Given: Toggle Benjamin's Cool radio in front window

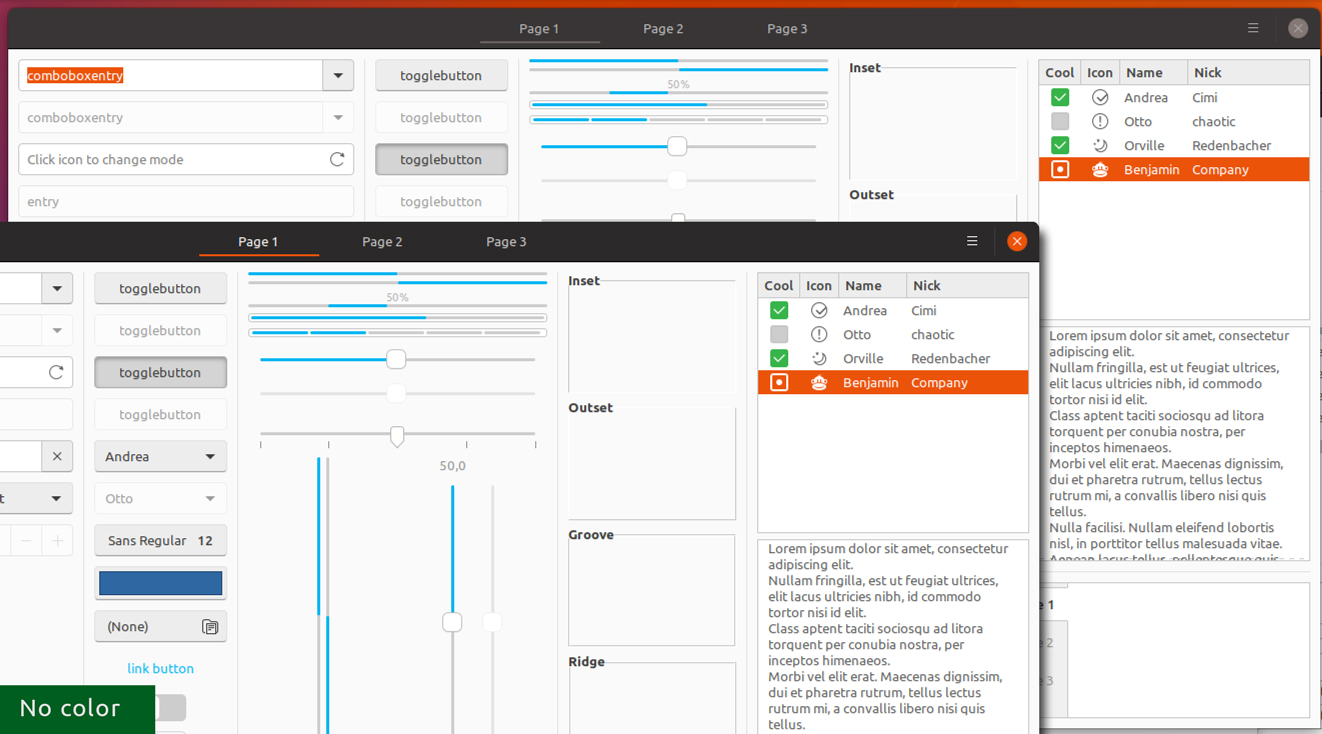Looking at the screenshot, I should click(x=779, y=382).
